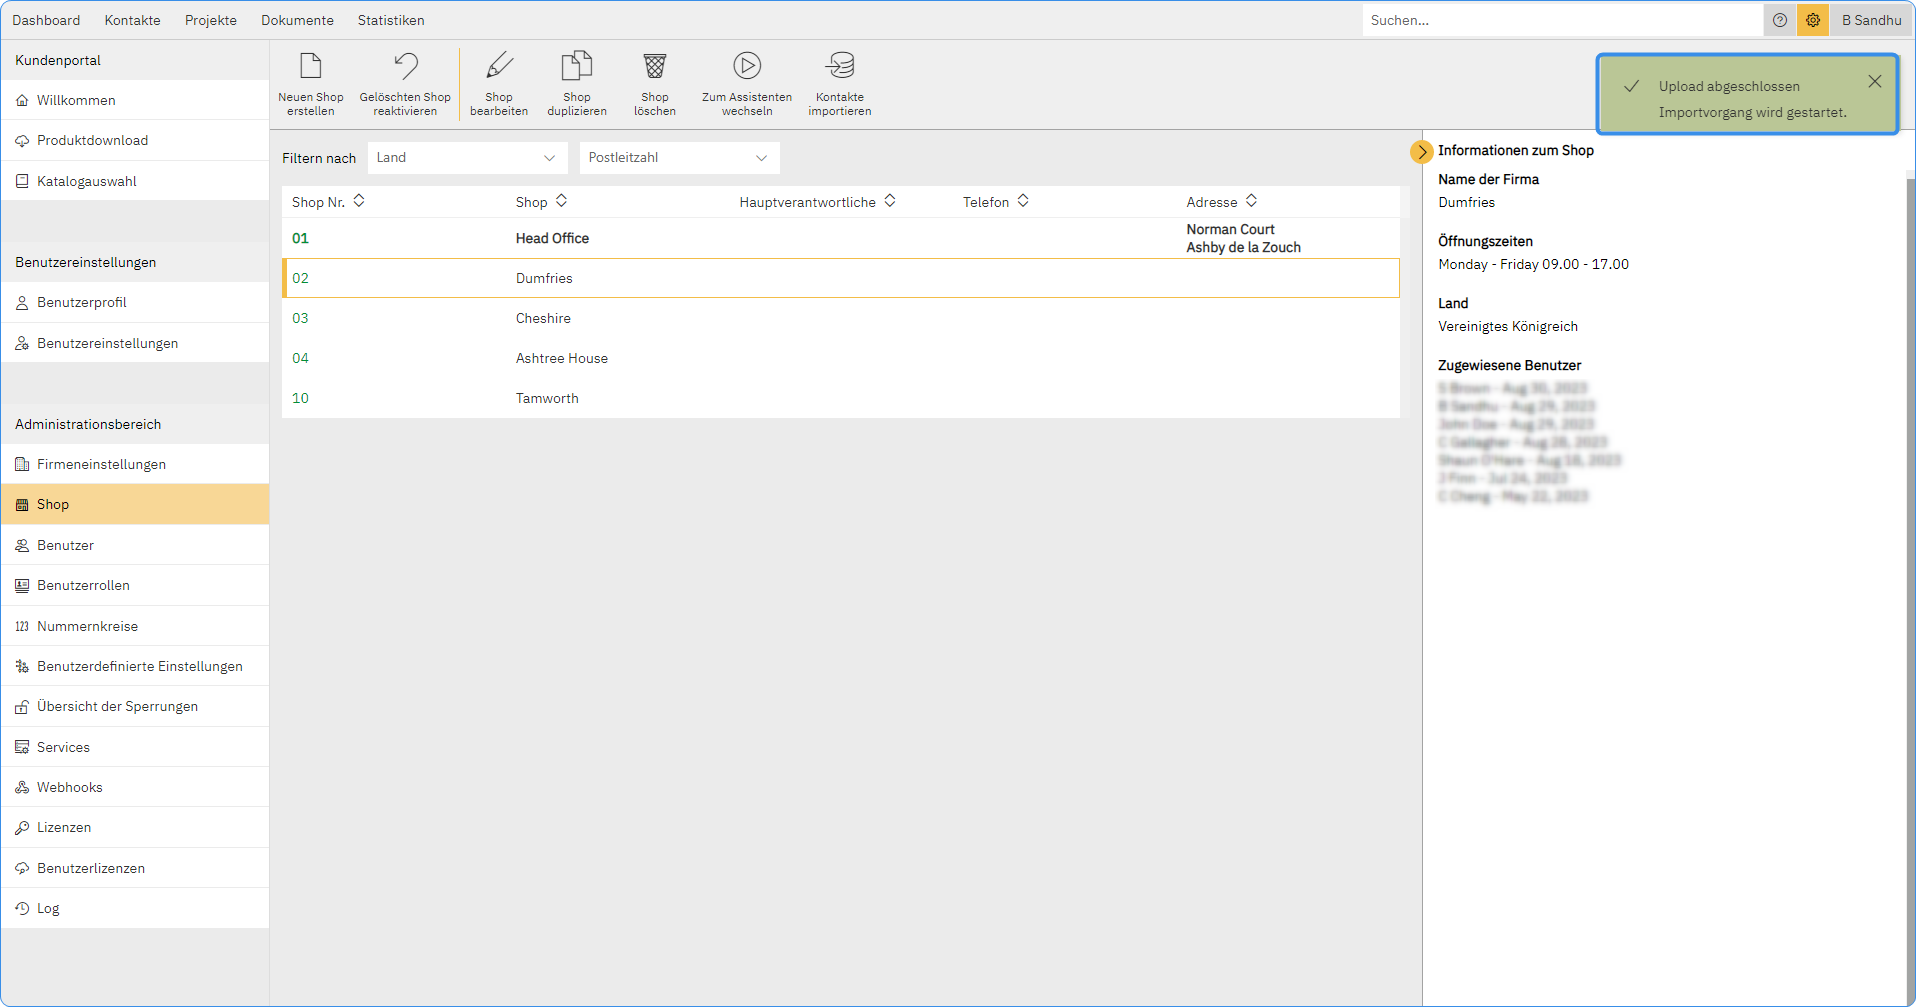Toggle sorting on the Telefon column
This screenshot has width=1916, height=1007.
pyautogui.click(x=1023, y=201)
